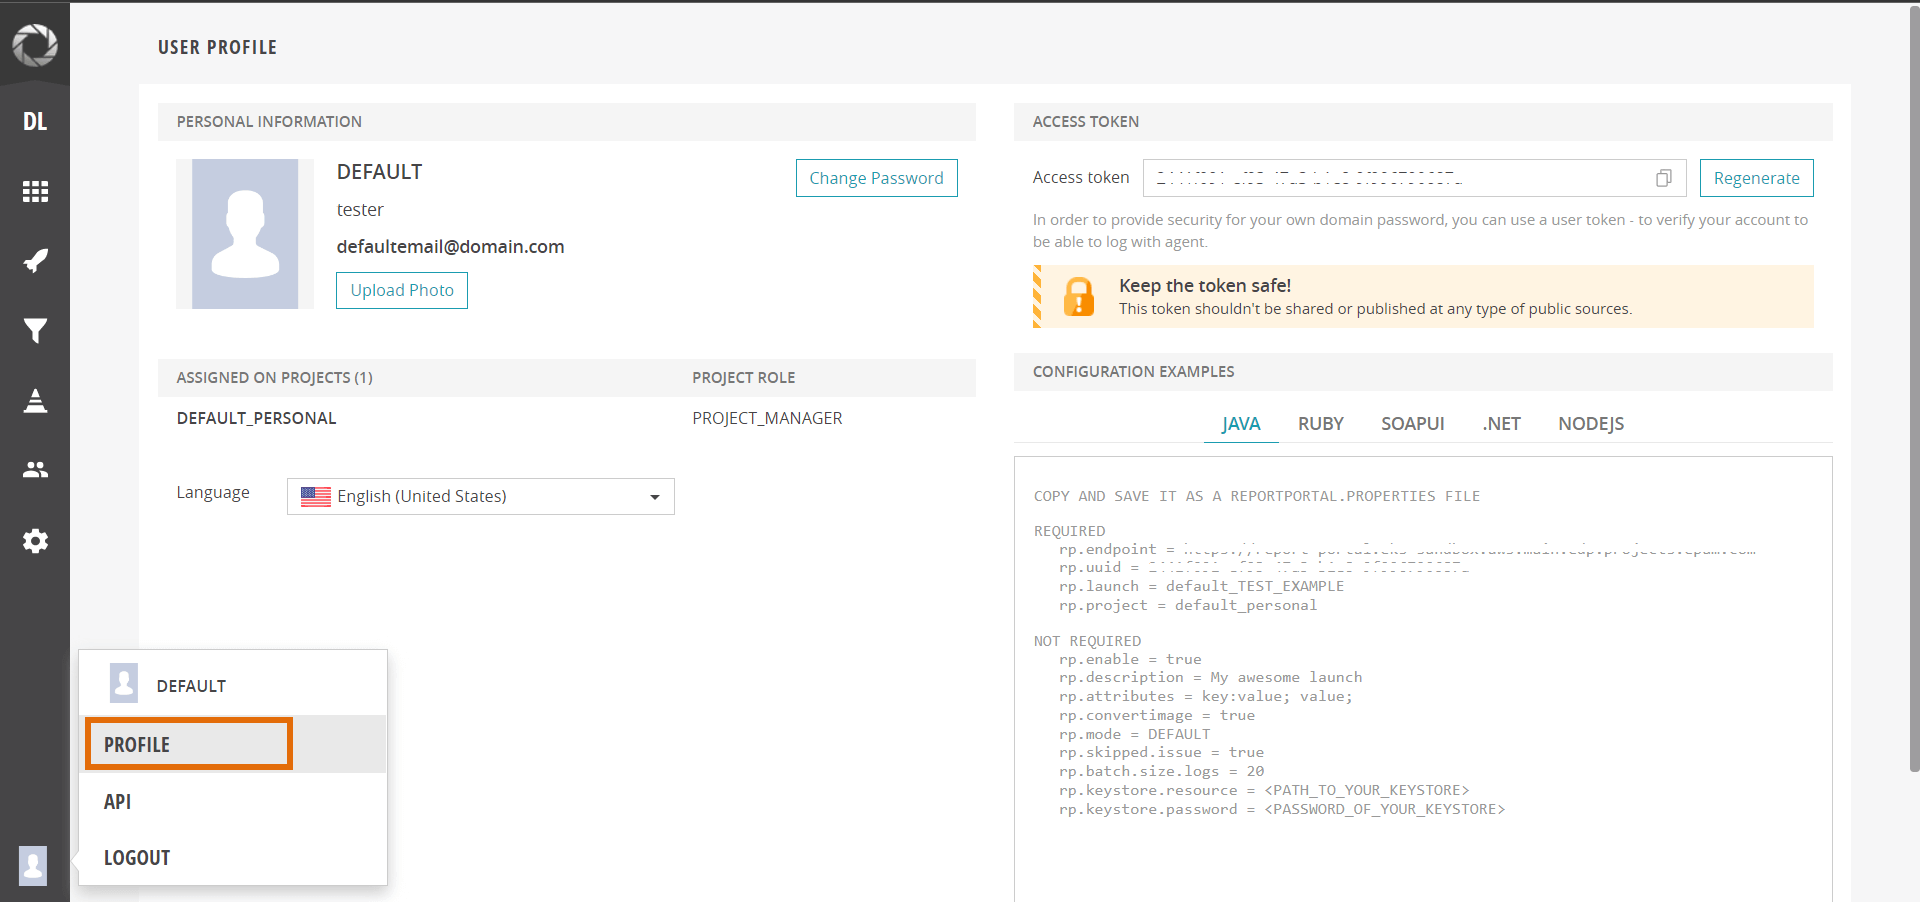
Task: Switch to the NODEJS configuration tab
Action: [1590, 423]
